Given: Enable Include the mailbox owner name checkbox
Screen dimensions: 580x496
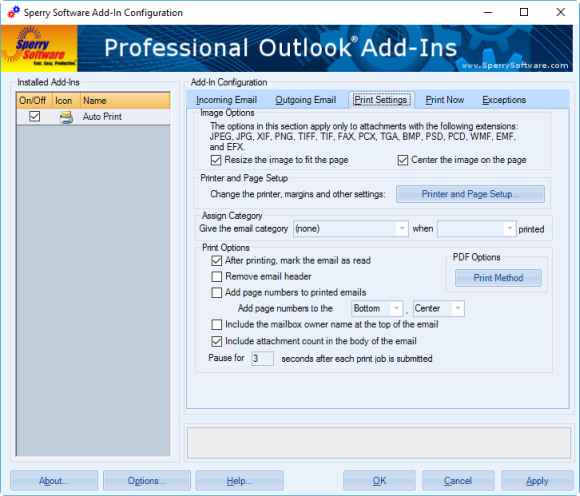Looking at the screenshot, I should click(x=217, y=325).
